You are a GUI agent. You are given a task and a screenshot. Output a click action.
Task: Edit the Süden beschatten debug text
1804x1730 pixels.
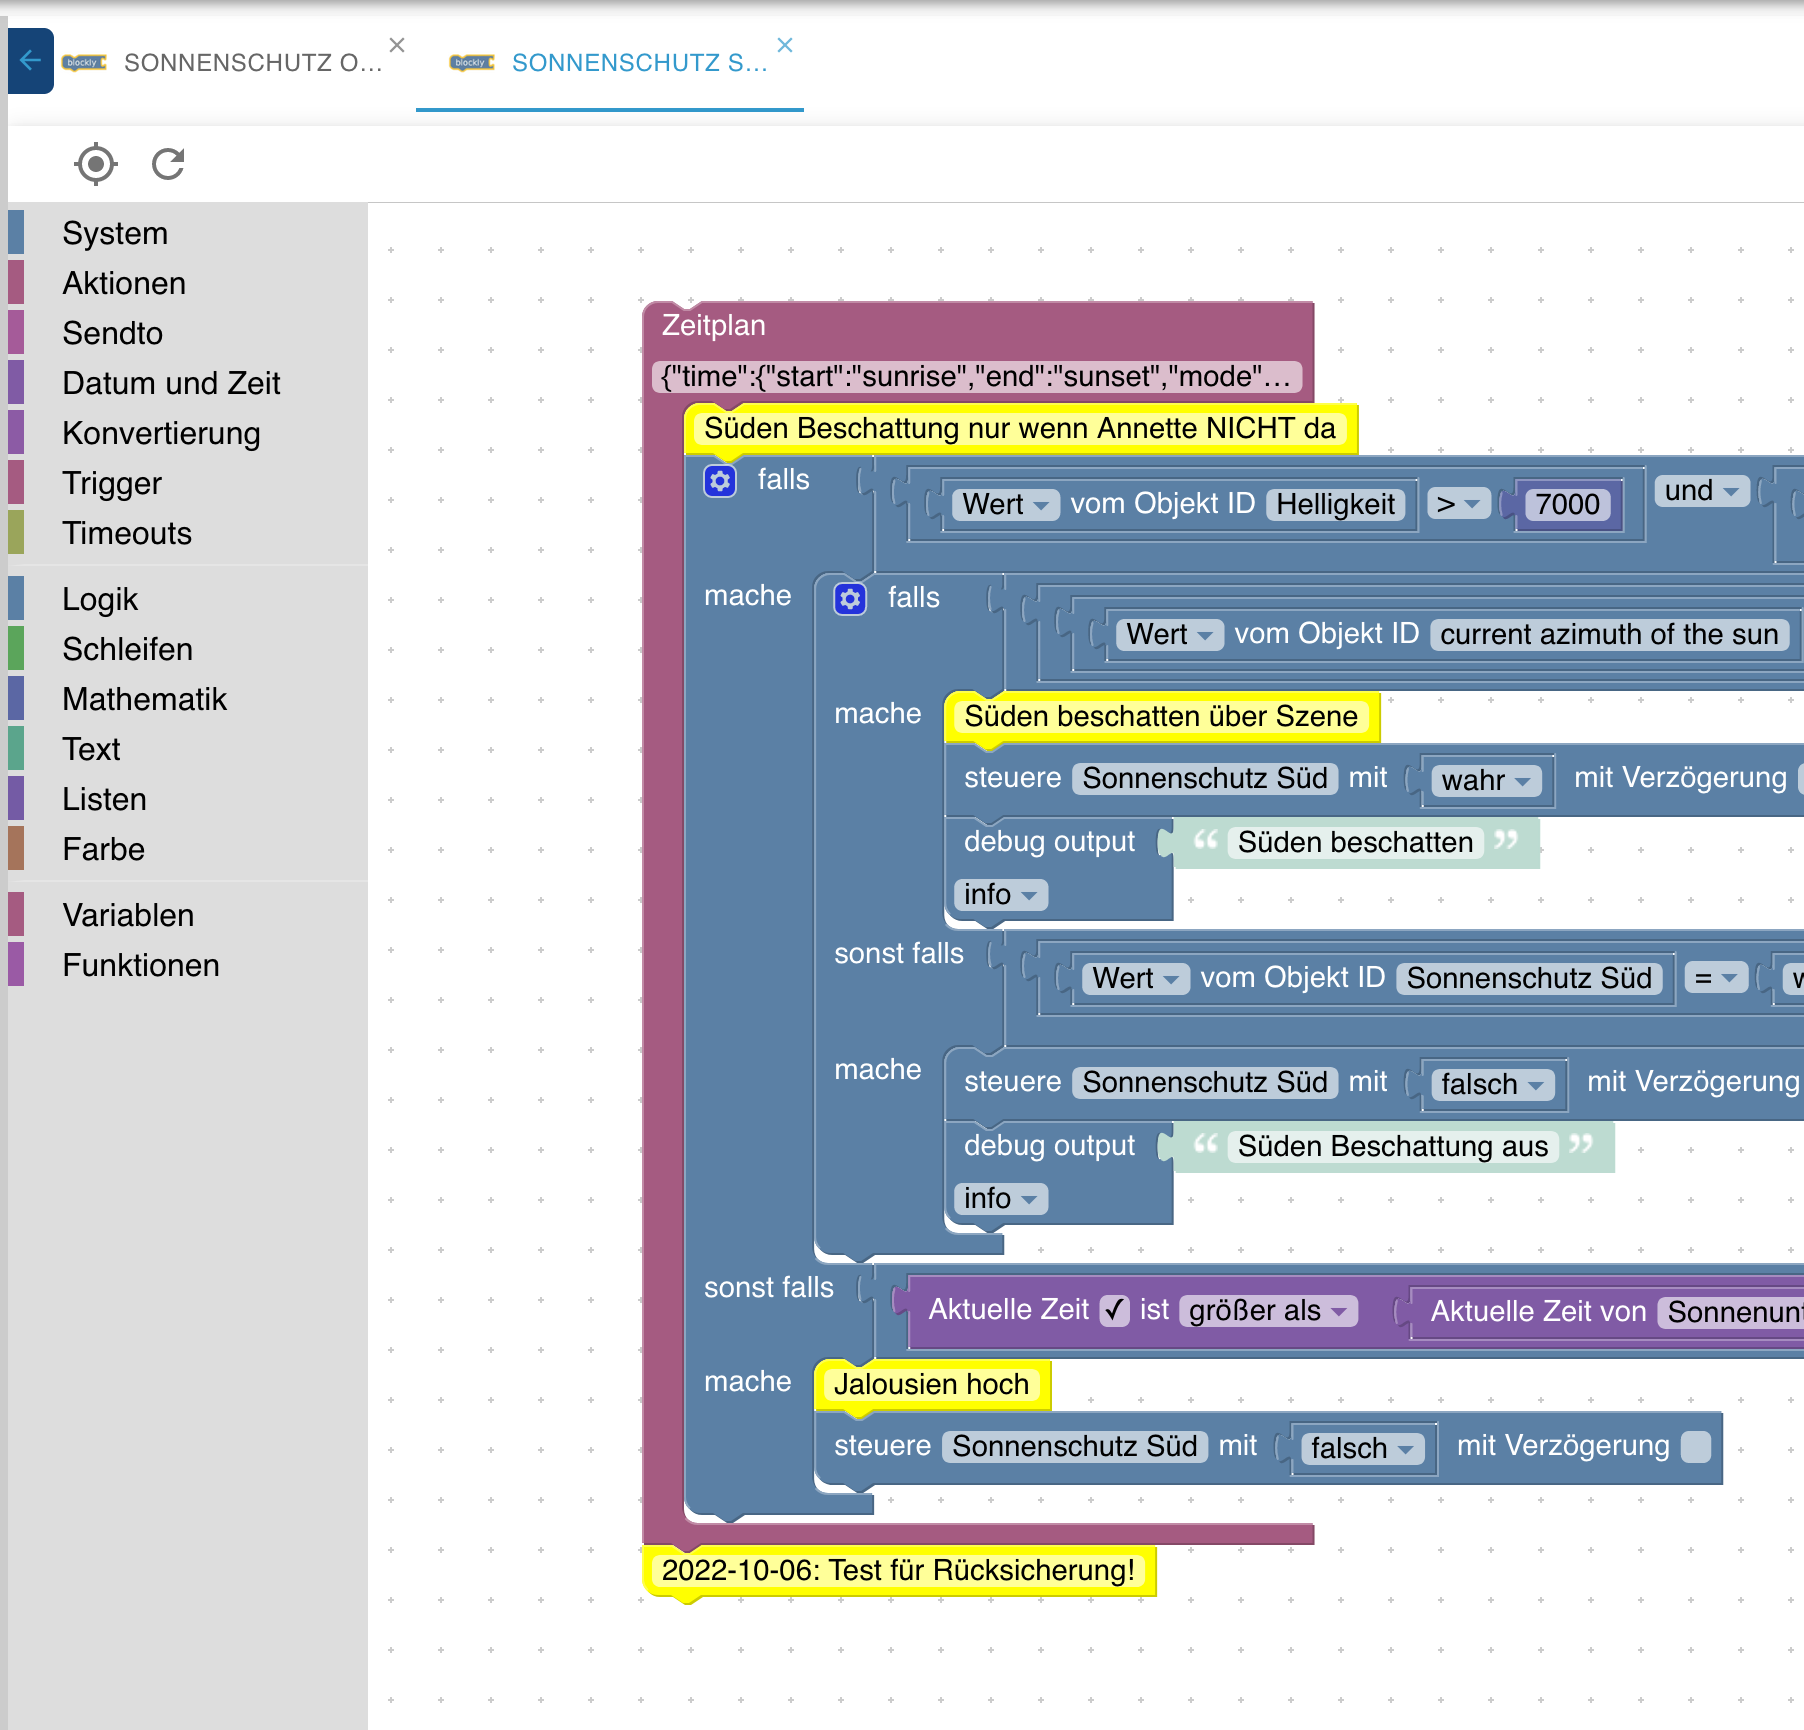point(1355,842)
